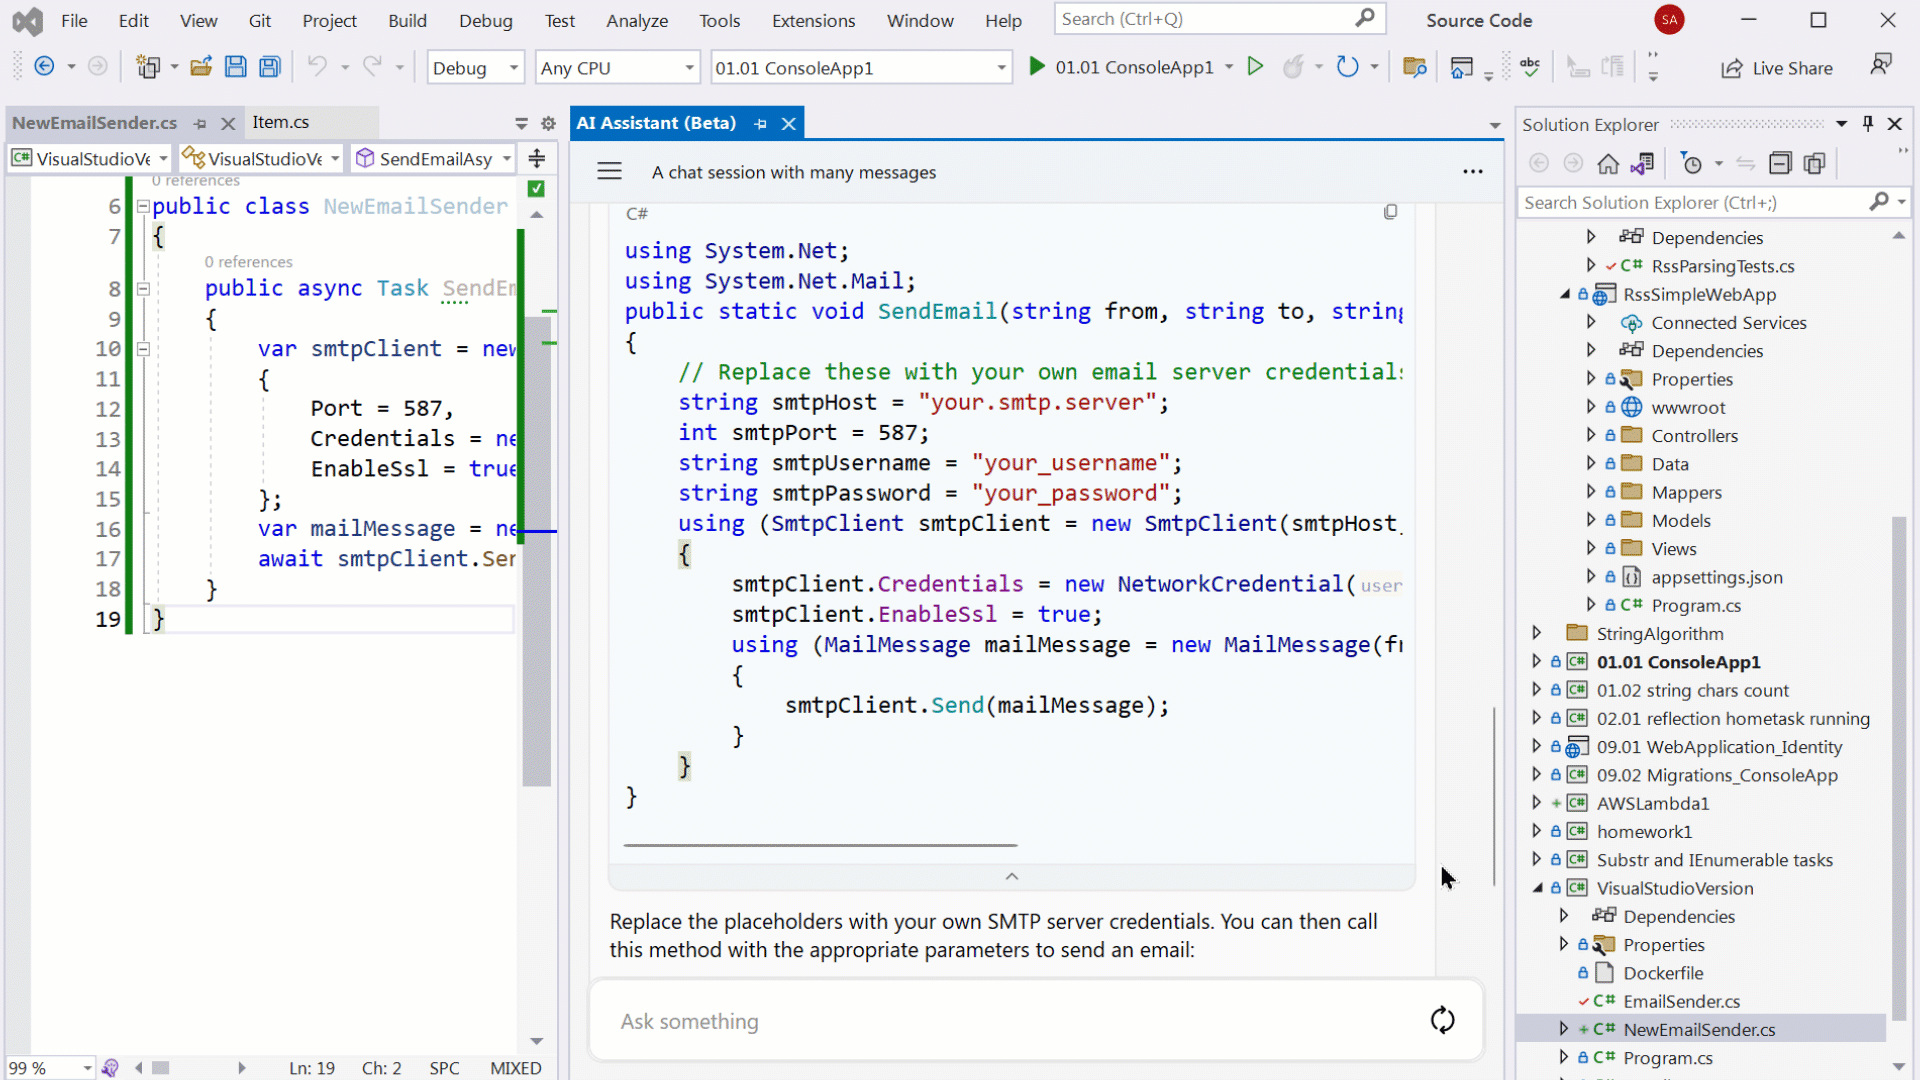Viewport: 1920px width, 1080px height.
Task: Click the Restart circular arrow icon
Action: click(x=1348, y=66)
